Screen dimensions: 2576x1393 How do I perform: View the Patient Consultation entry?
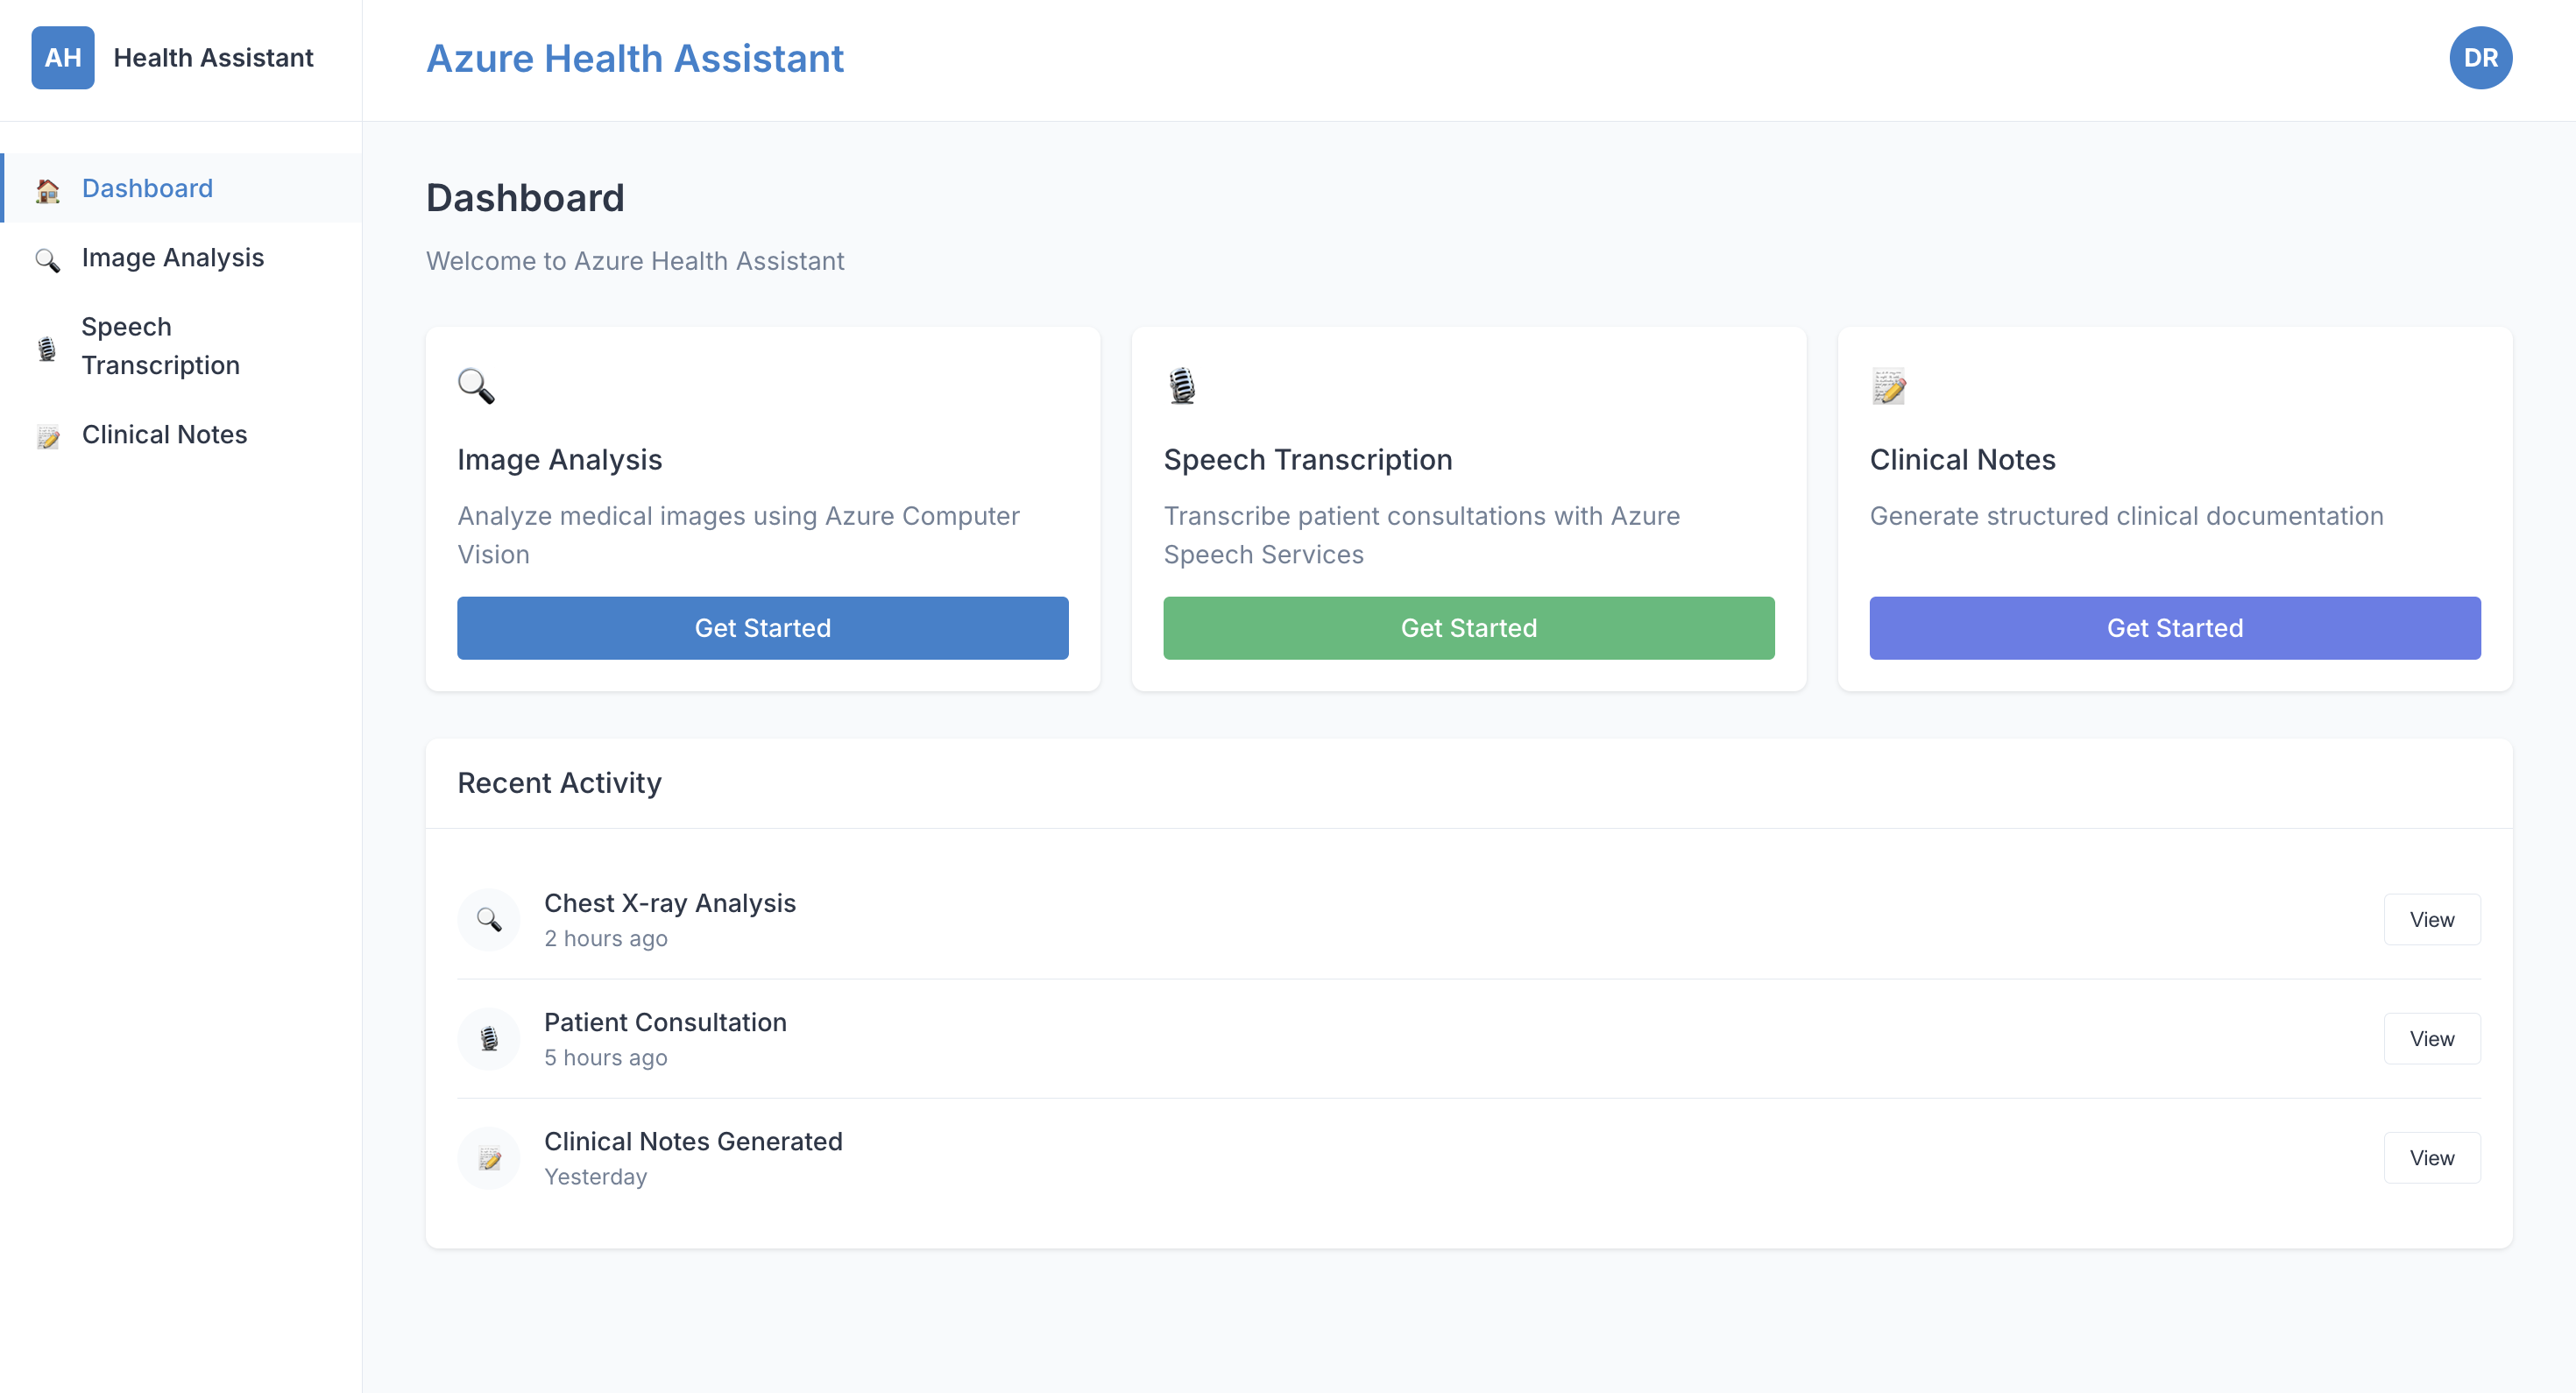(x=2431, y=1039)
